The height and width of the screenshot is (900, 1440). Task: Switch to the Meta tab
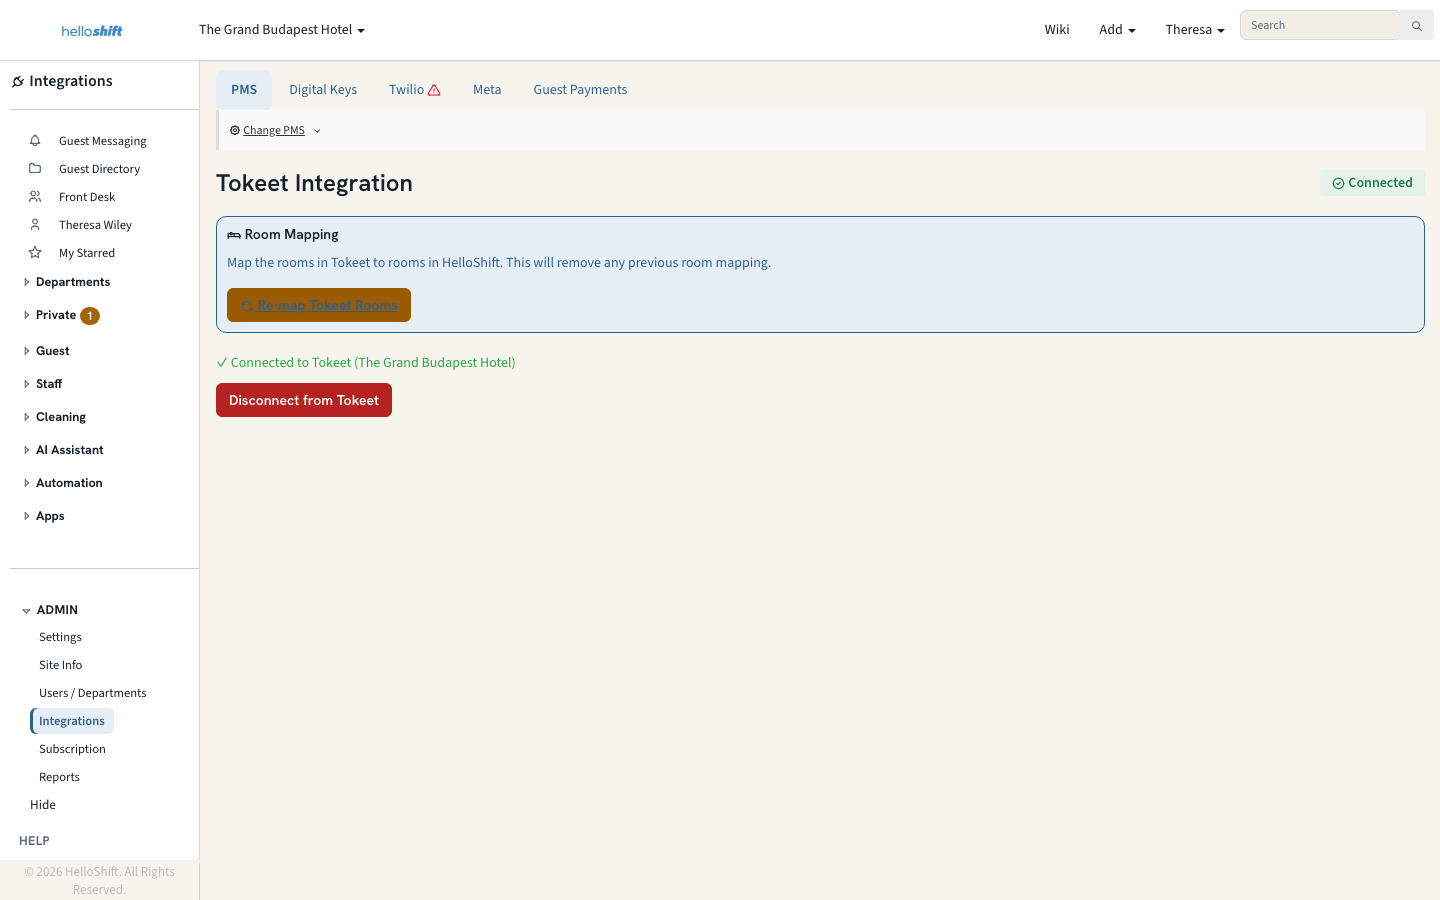487,90
